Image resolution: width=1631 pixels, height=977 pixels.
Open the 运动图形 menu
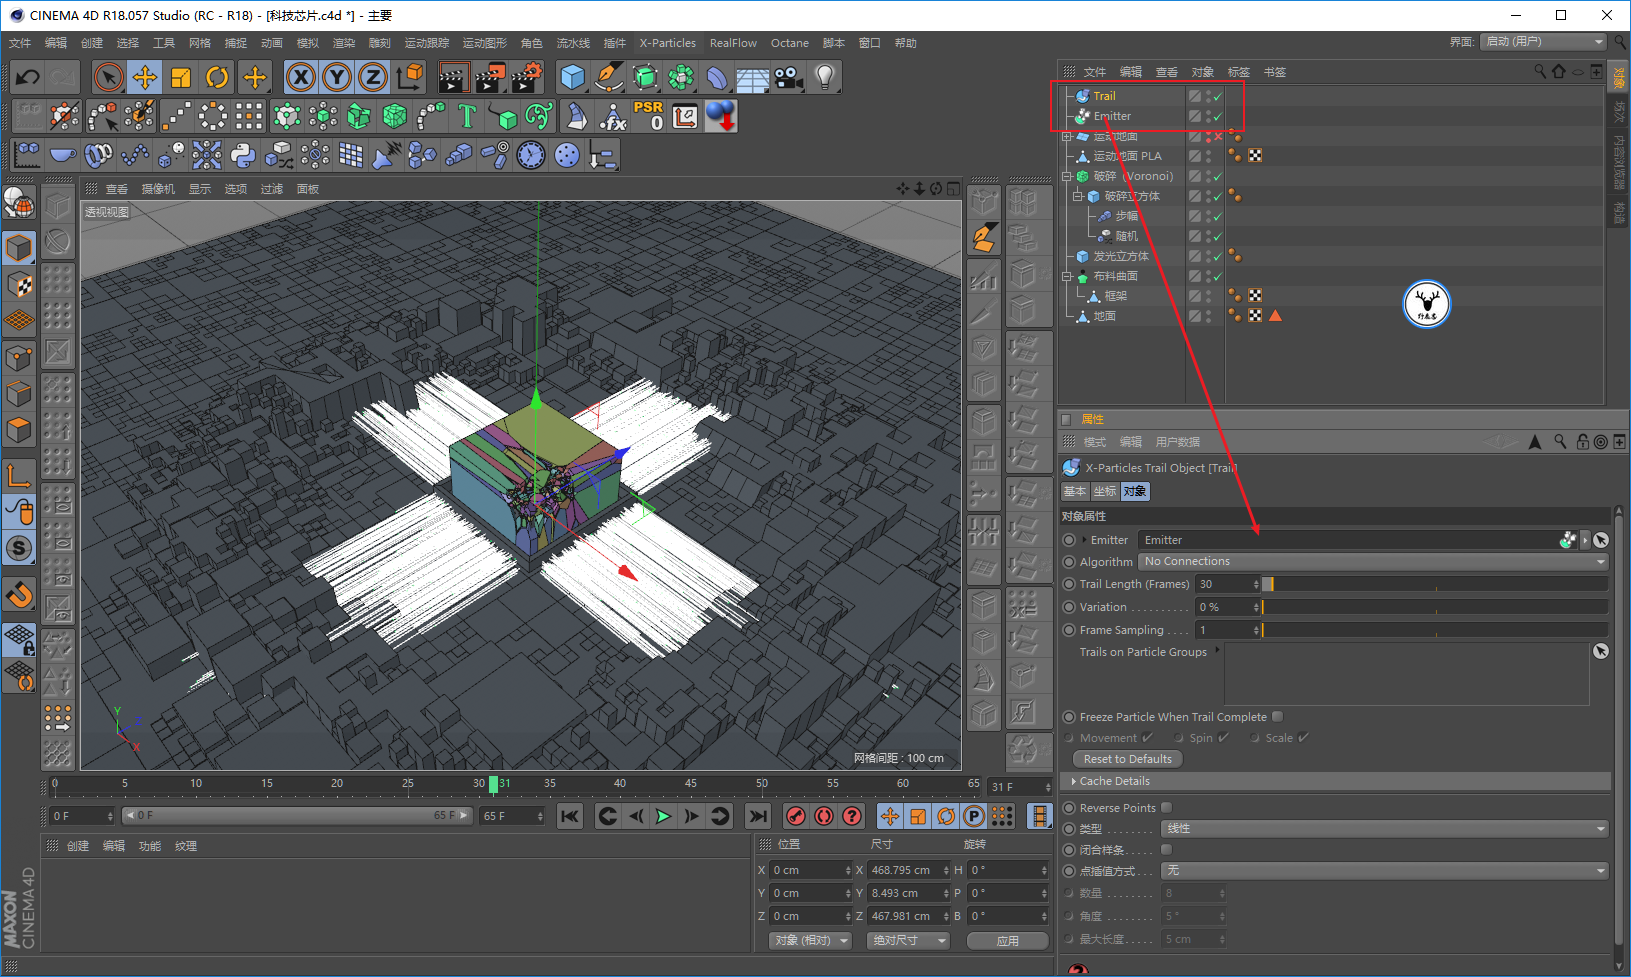[x=485, y=43]
